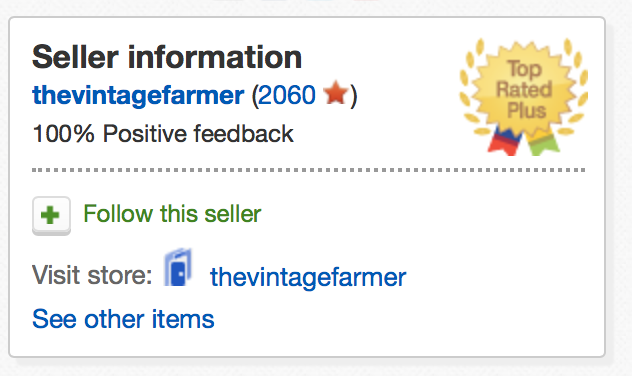Click the Seller information heading
The image size is (632, 376).
point(167,57)
